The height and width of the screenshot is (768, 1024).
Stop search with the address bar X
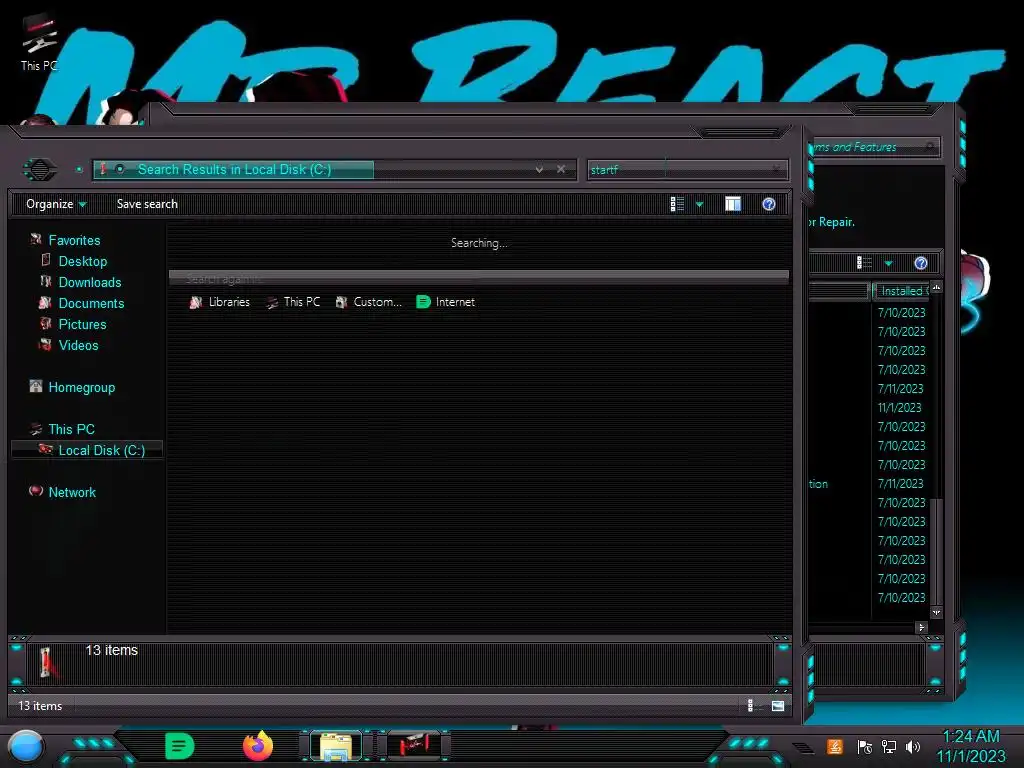[561, 169]
